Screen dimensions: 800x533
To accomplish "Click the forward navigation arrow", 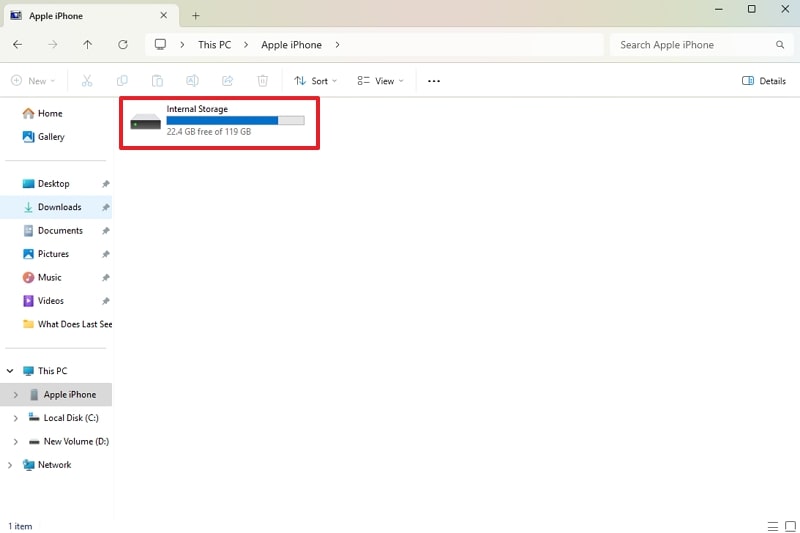I will pyautogui.click(x=53, y=45).
